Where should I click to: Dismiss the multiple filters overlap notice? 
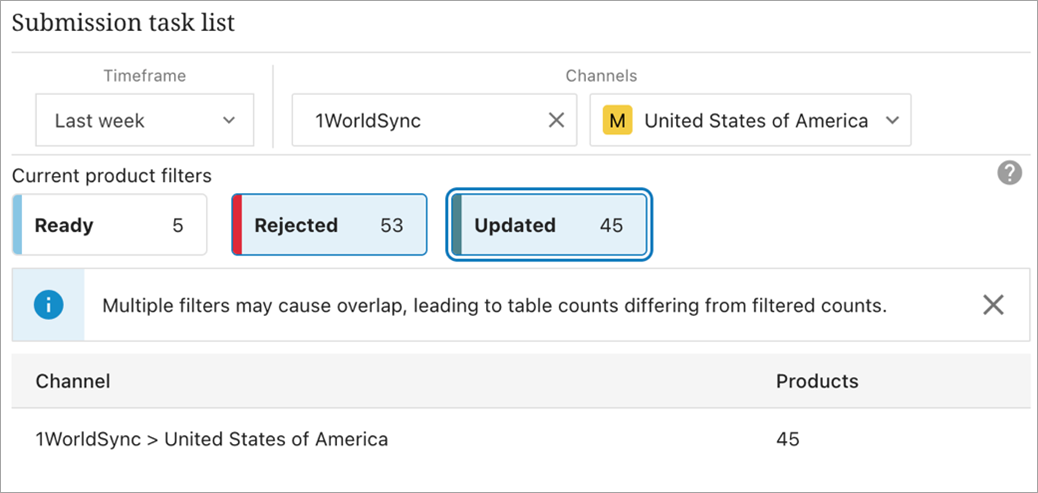coord(992,305)
